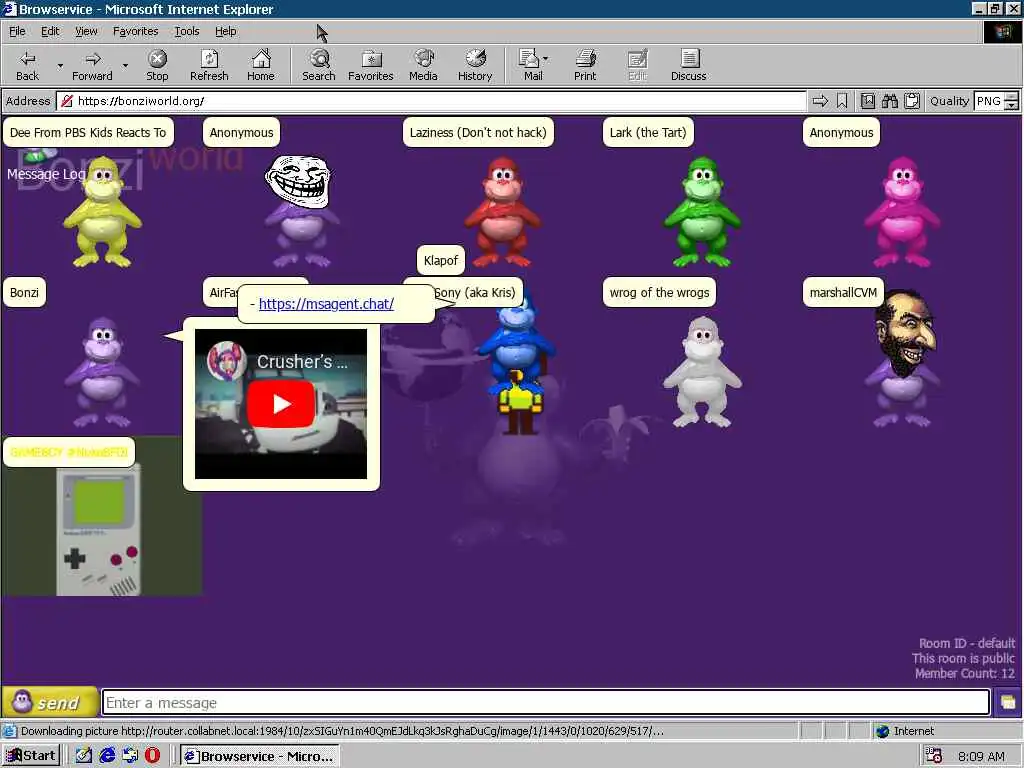The image size is (1024, 768).
Task: Click the red Laziness Bonzi character
Action: click(x=502, y=212)
